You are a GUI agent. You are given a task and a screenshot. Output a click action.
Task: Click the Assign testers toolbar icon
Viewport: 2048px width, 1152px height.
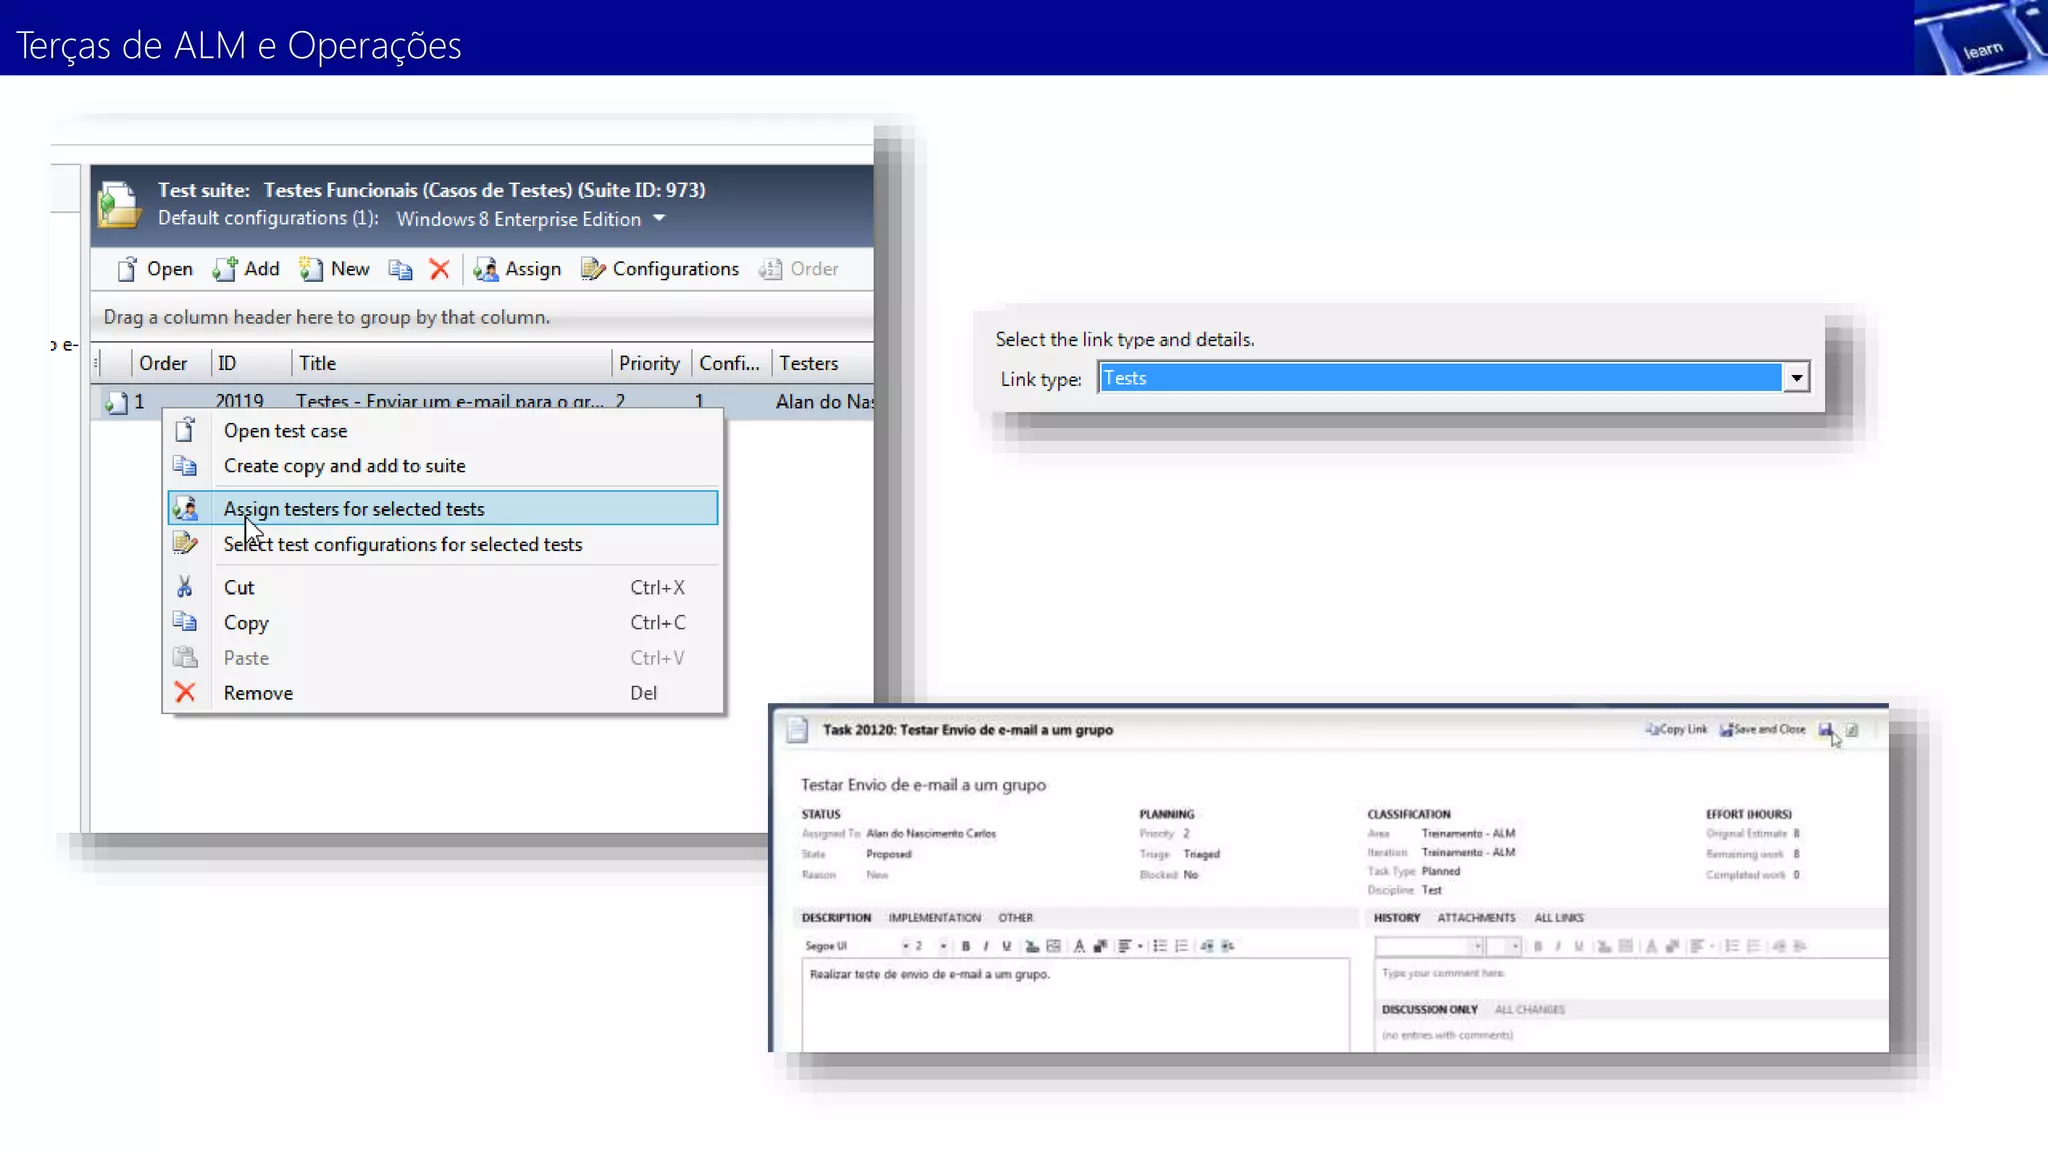click(487, 269)
